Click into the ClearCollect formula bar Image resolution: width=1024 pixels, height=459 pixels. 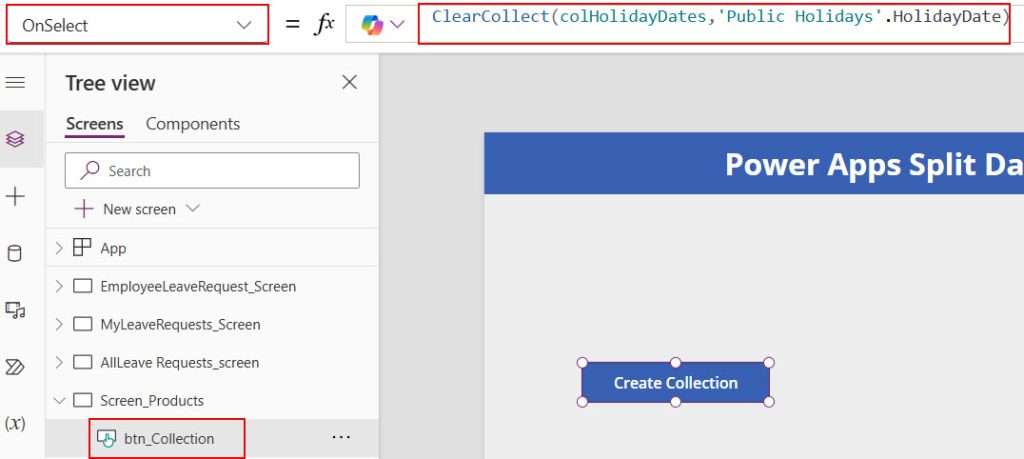pyautogui.click(x=714, y=24)
